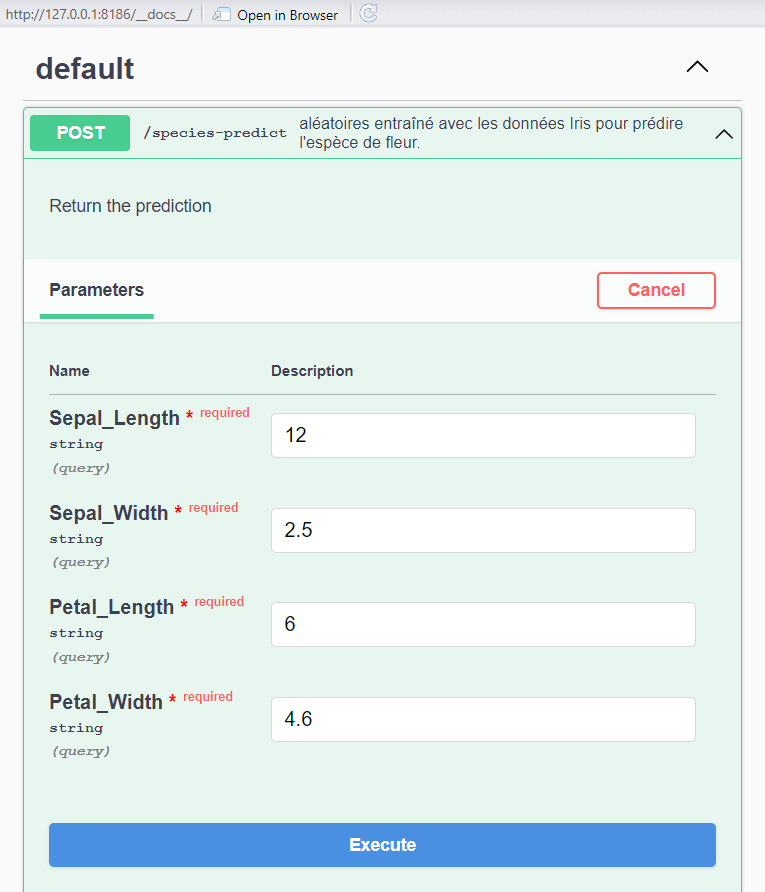Click the green POST method badge
The image size is (765, 892).
pos(80,133)
